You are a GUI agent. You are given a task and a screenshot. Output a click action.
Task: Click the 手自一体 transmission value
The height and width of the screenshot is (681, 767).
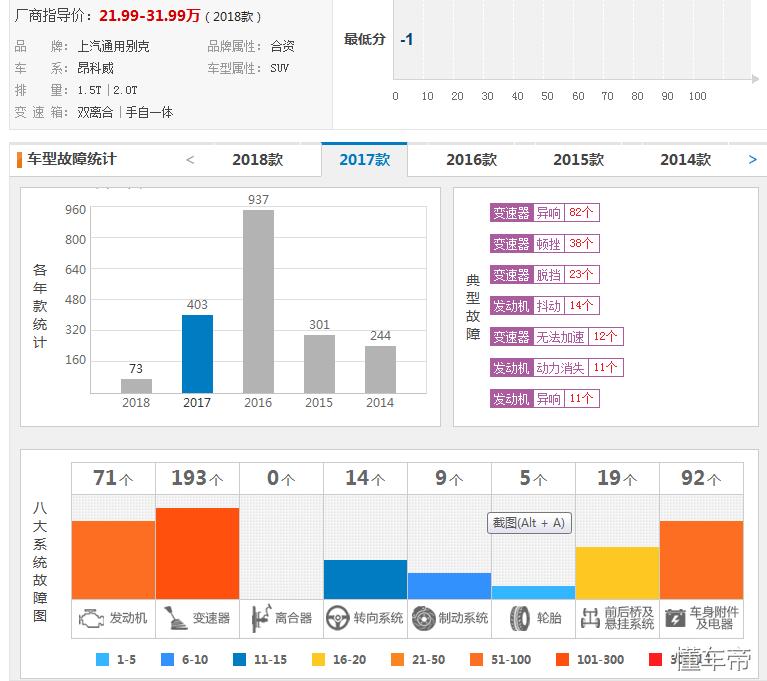pos(150,113)
